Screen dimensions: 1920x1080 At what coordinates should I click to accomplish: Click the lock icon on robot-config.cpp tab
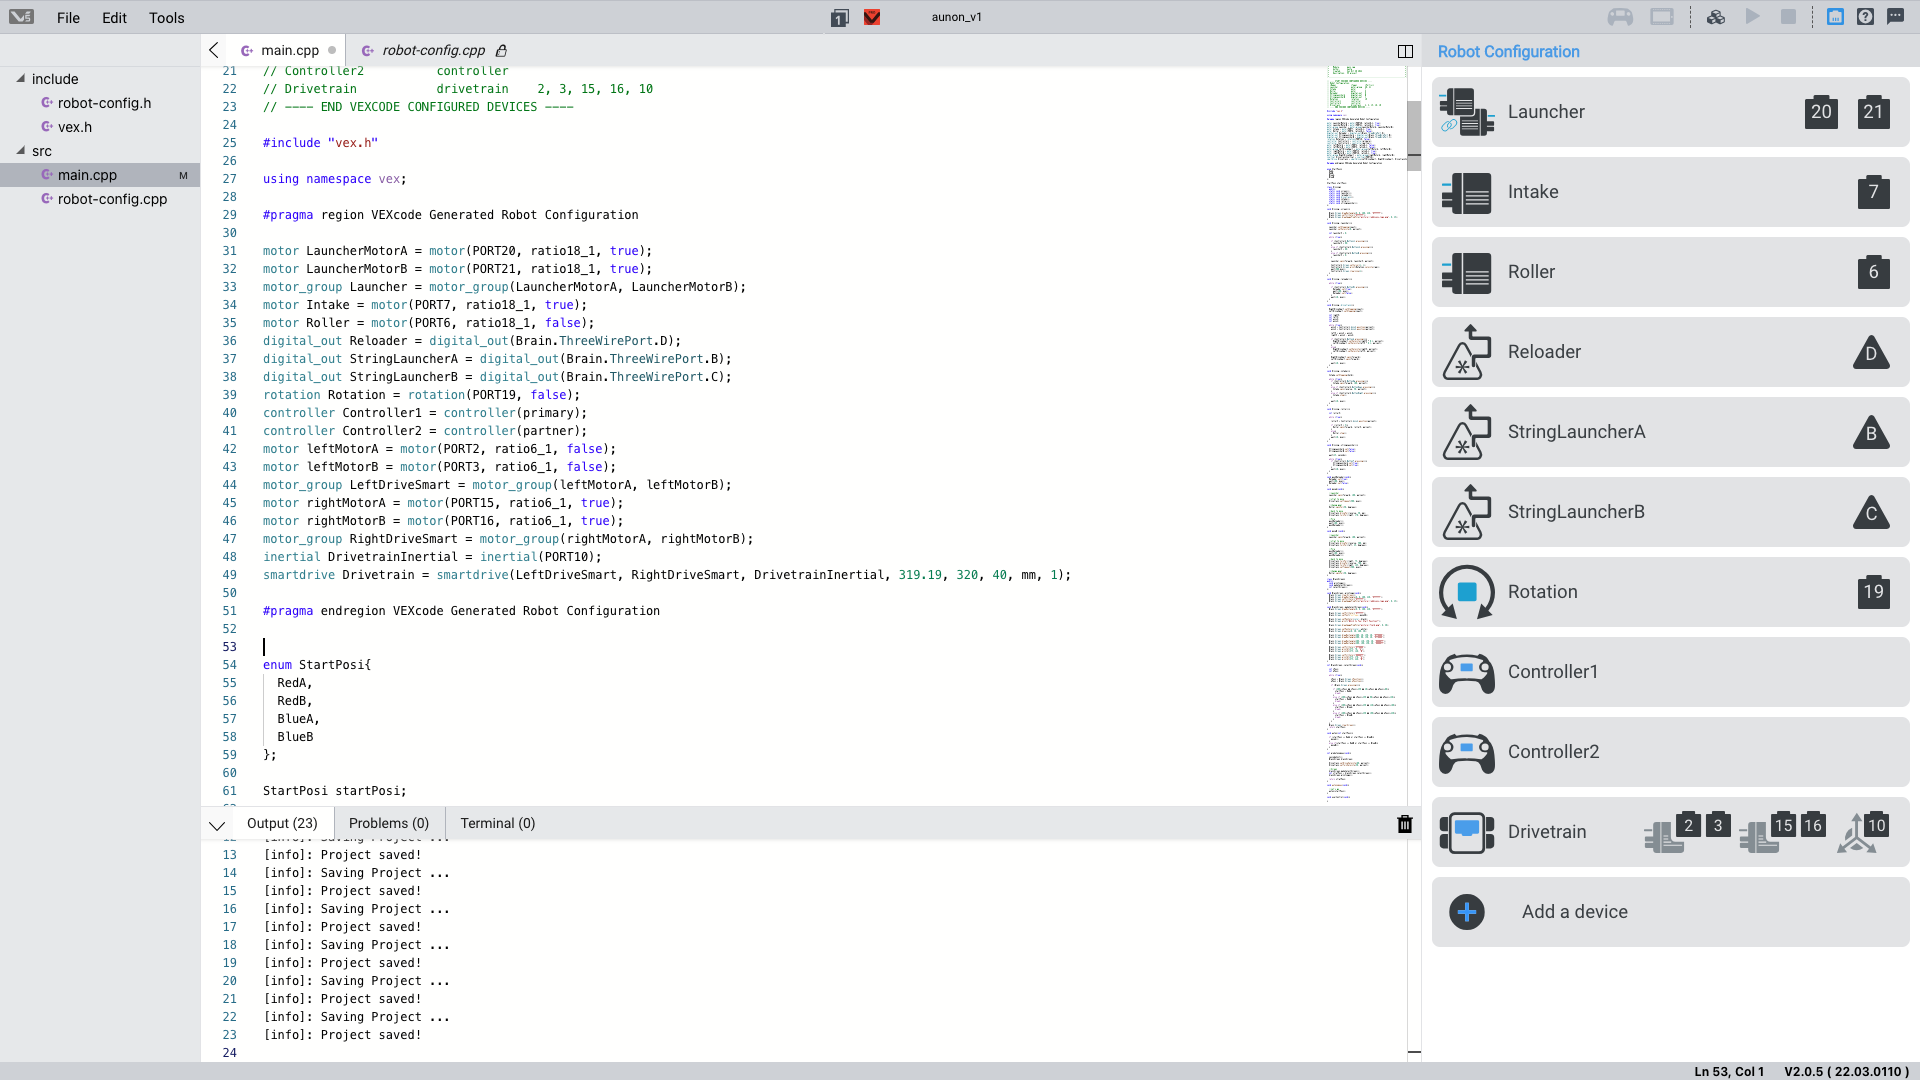point(502,50)
